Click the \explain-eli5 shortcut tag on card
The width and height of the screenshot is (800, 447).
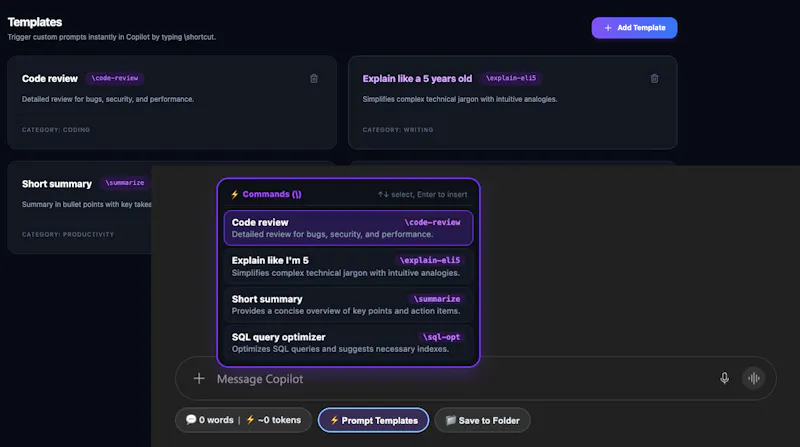click(511, 78)
